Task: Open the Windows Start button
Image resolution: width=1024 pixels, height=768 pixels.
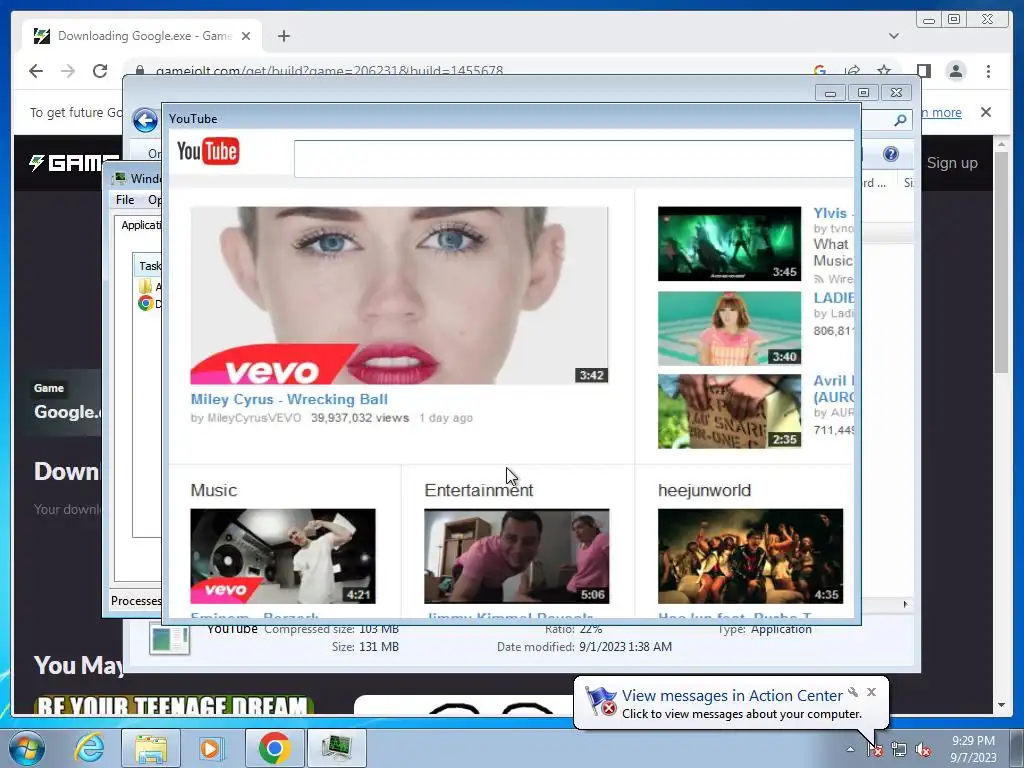Action: point(26,748)
